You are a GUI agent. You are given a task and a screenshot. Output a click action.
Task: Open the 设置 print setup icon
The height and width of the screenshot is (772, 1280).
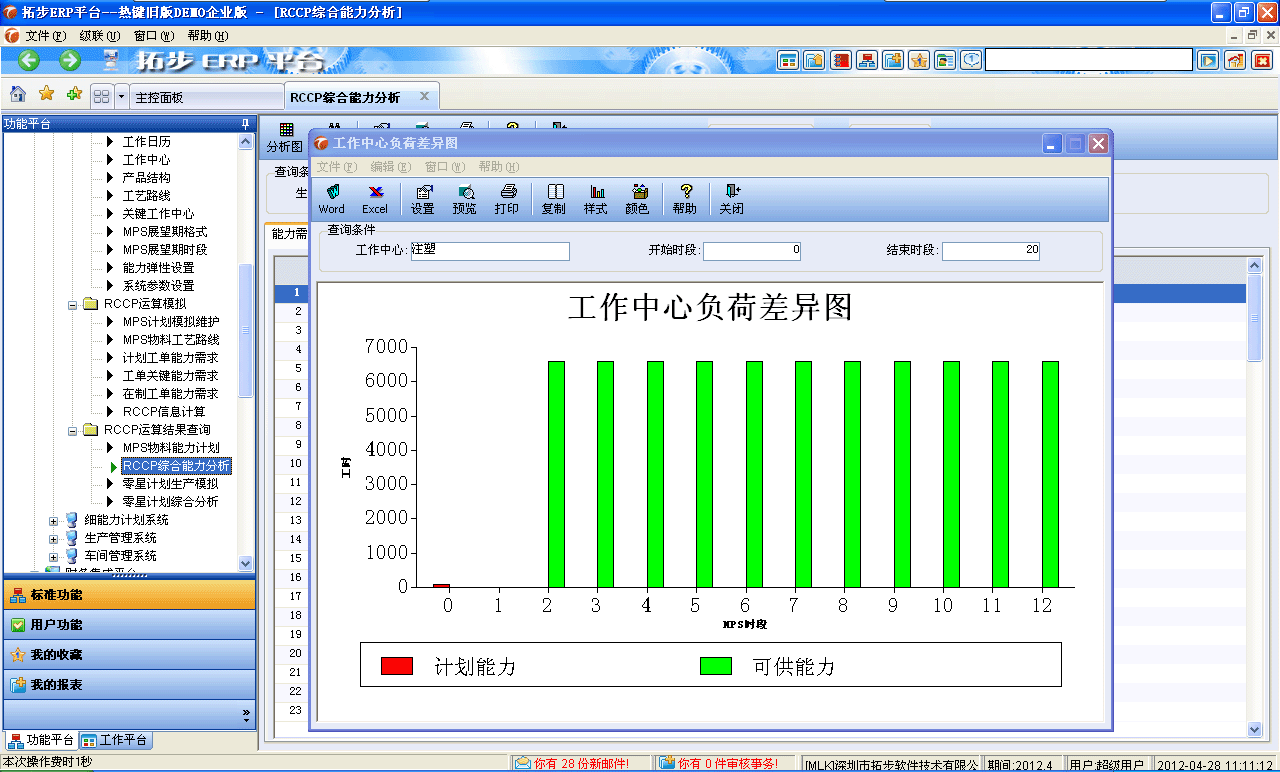pos(421,198)
